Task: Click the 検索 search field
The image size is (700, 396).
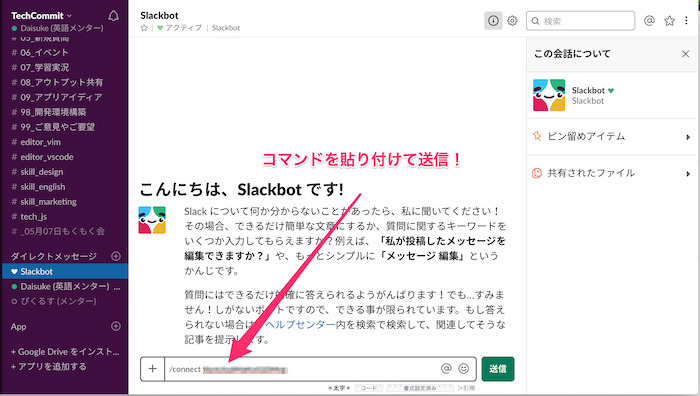Action: click(580, 21)
